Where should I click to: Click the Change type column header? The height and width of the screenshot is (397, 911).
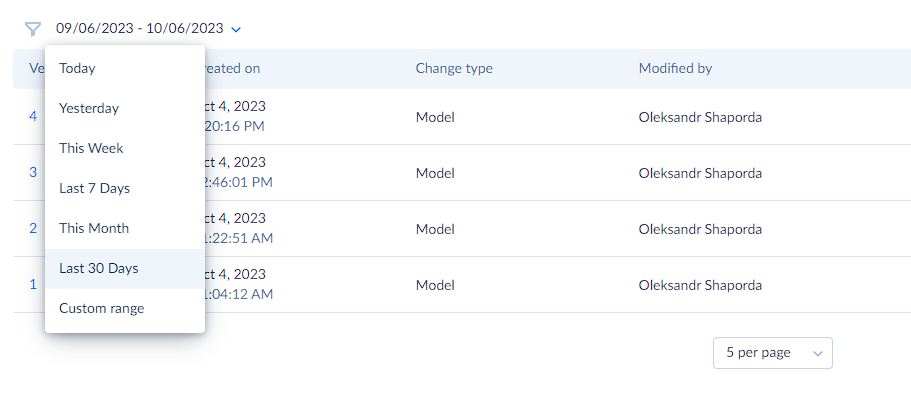[x=454, y=69]
